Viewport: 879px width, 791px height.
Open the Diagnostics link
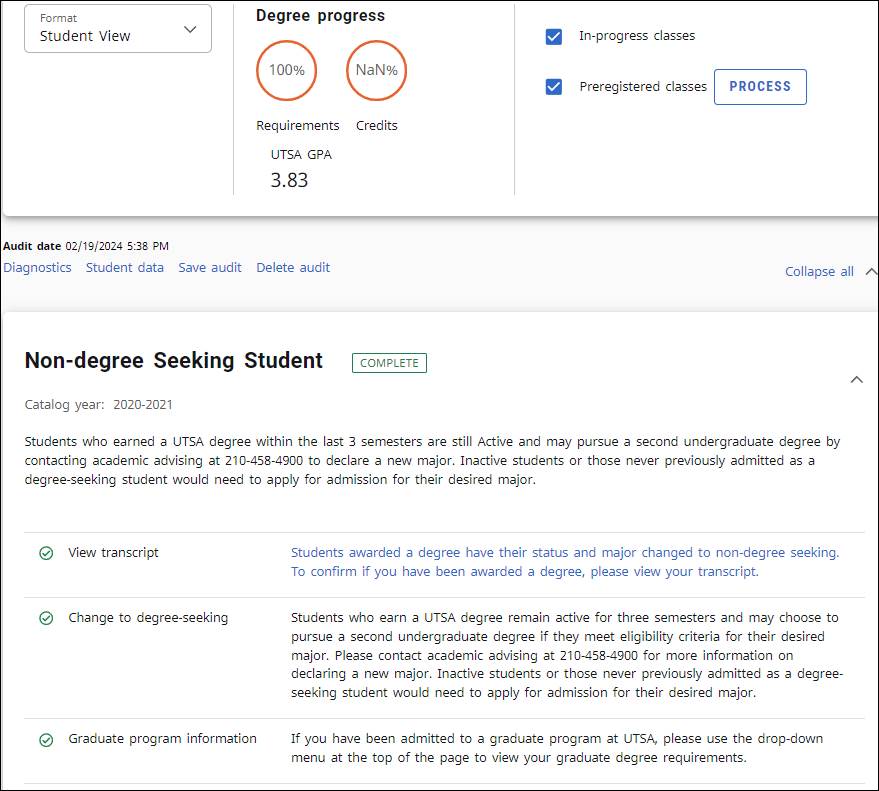click(x=37, y=268)
